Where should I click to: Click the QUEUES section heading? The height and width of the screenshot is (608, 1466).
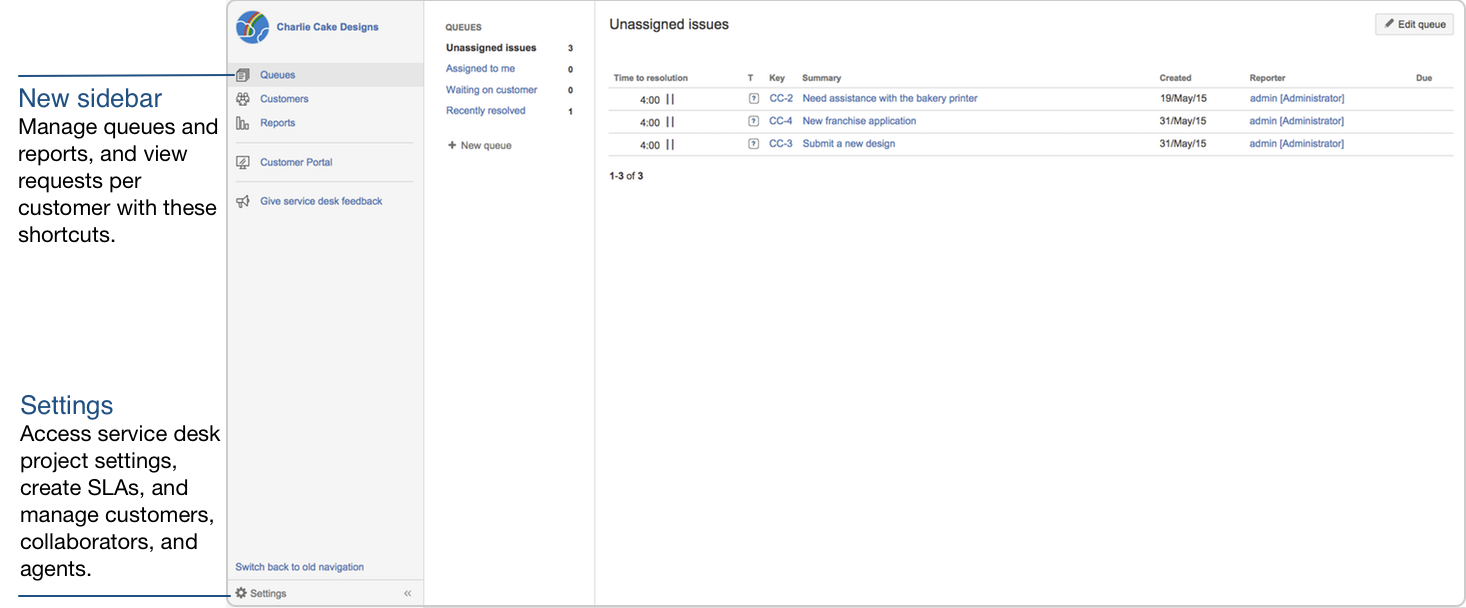(463, 28)
